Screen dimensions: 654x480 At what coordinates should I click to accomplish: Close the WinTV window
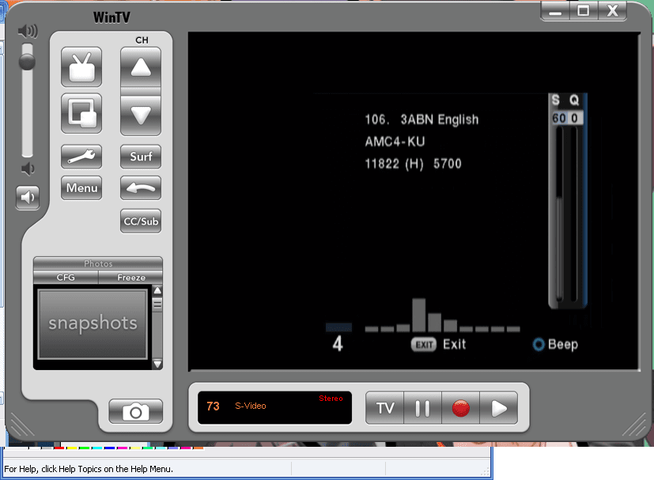tap(612, 11)
